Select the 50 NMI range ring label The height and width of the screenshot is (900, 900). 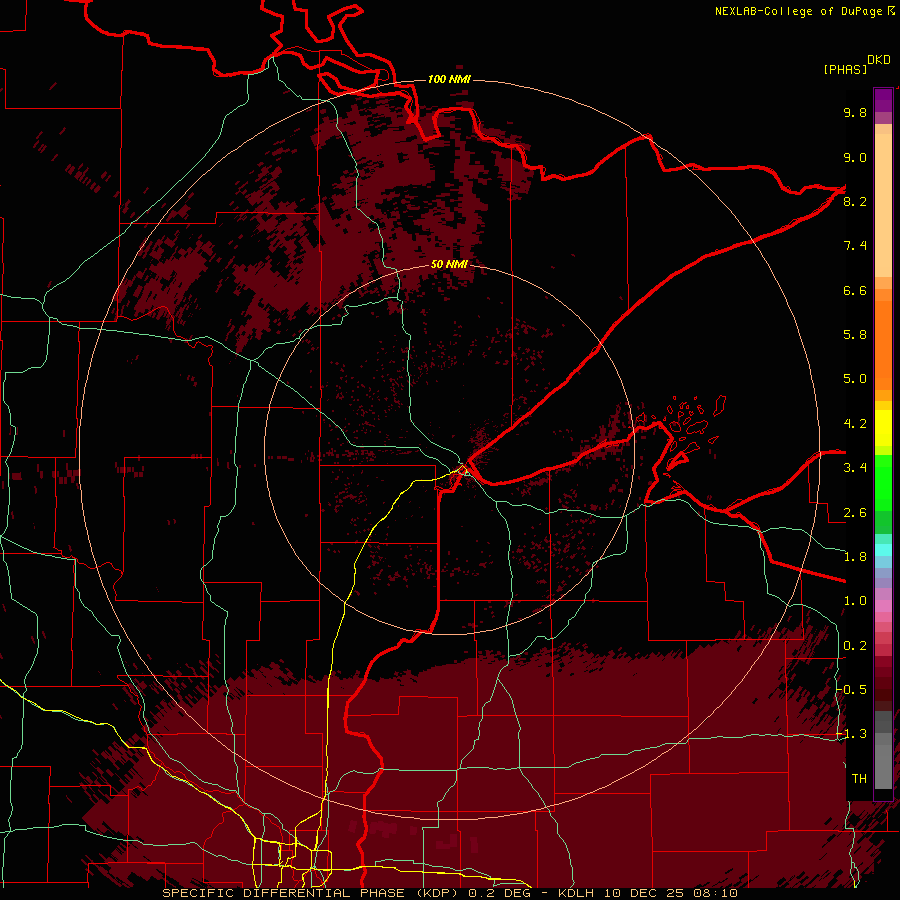click(x=449, y=264)
